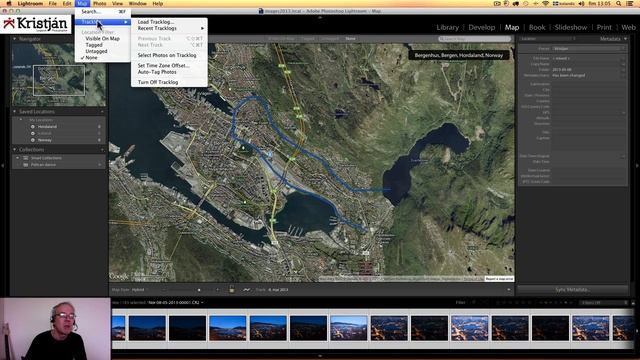The height and width of the screenshot is (360, 640).
Task: Click the lock markers icon in toolbar
Action: [231, 289]
